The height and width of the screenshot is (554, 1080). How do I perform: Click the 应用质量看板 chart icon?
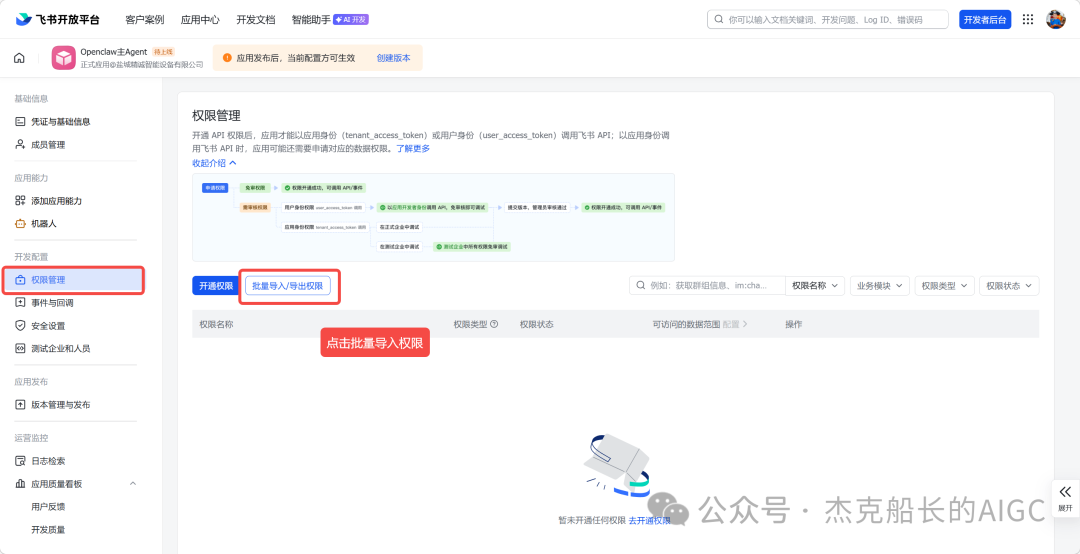click(x=20, y=484)
